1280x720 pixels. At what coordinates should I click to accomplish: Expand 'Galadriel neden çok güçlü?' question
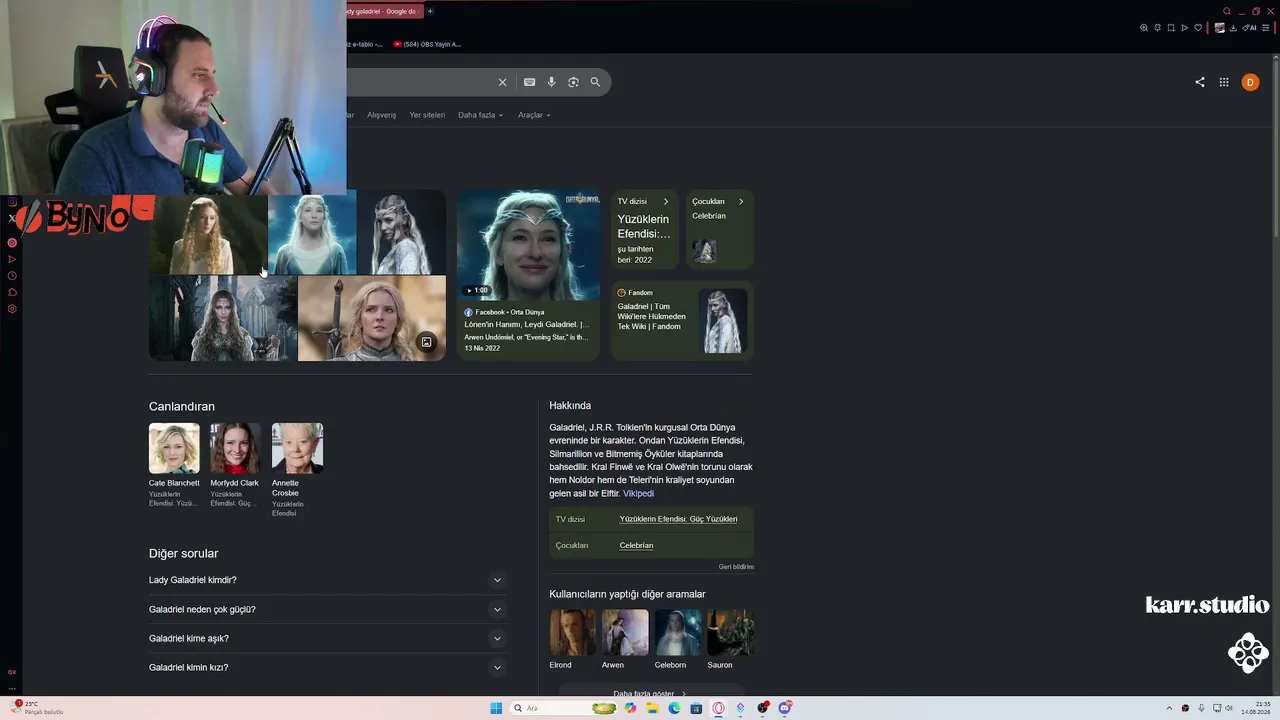click(x=328, y=609)
